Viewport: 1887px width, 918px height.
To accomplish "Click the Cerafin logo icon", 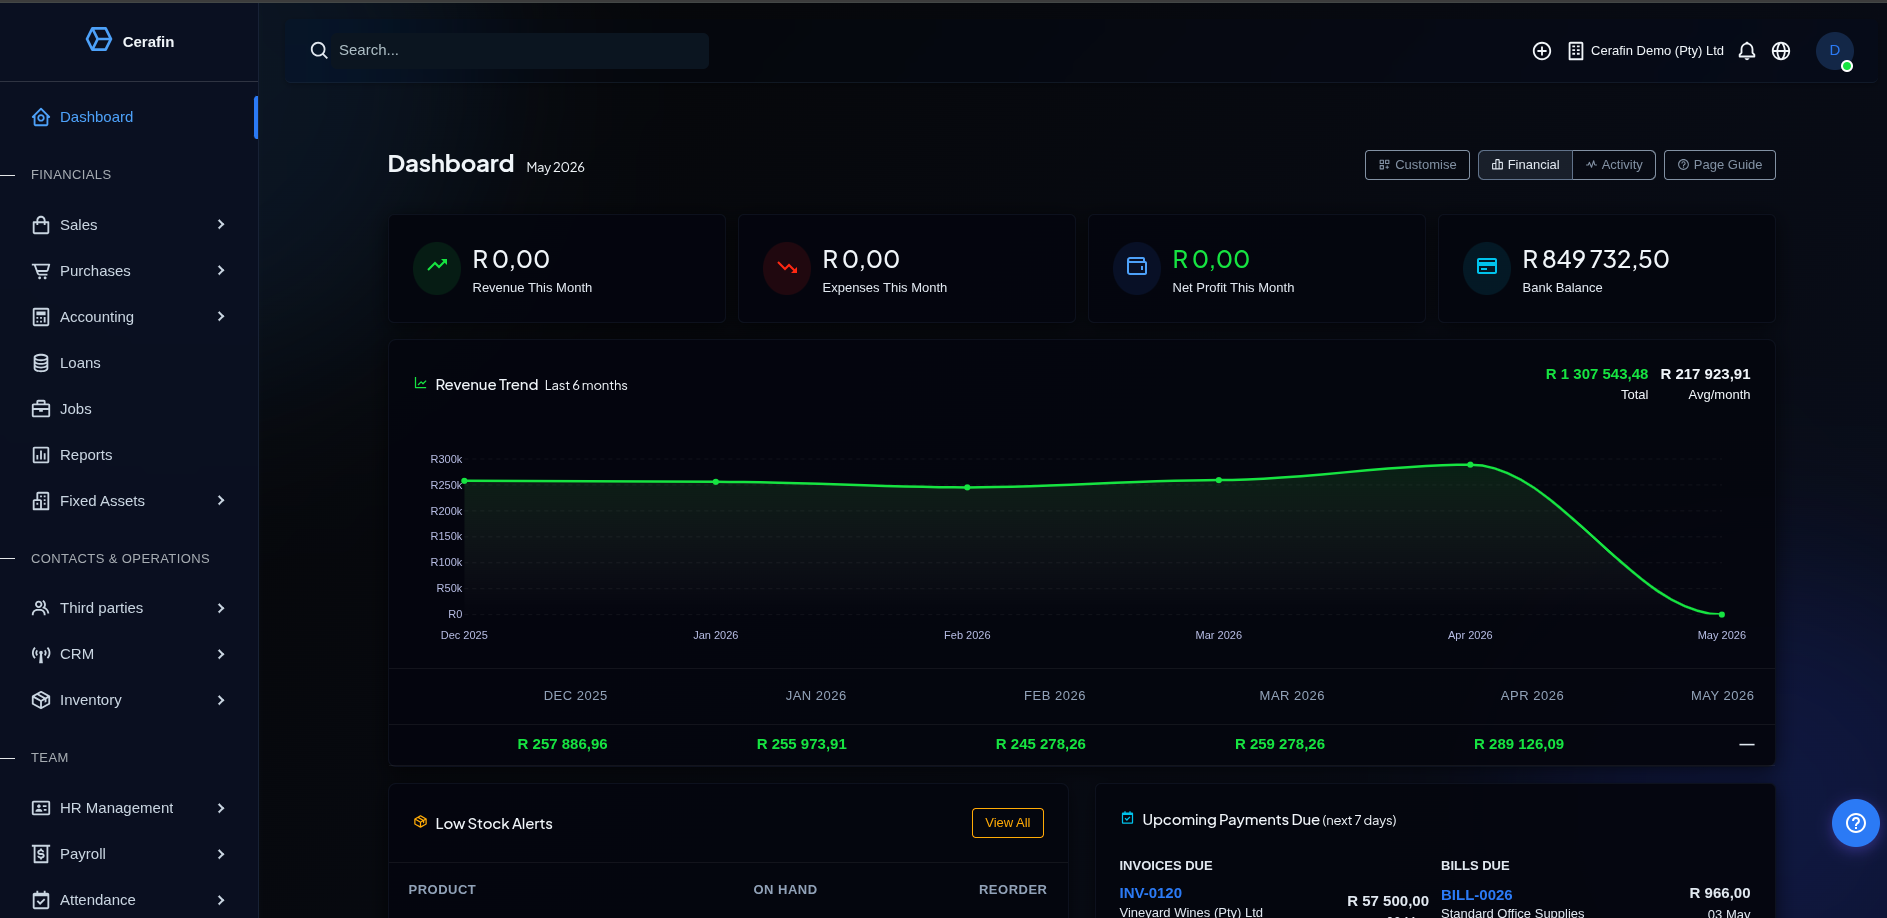I will 99,39.
